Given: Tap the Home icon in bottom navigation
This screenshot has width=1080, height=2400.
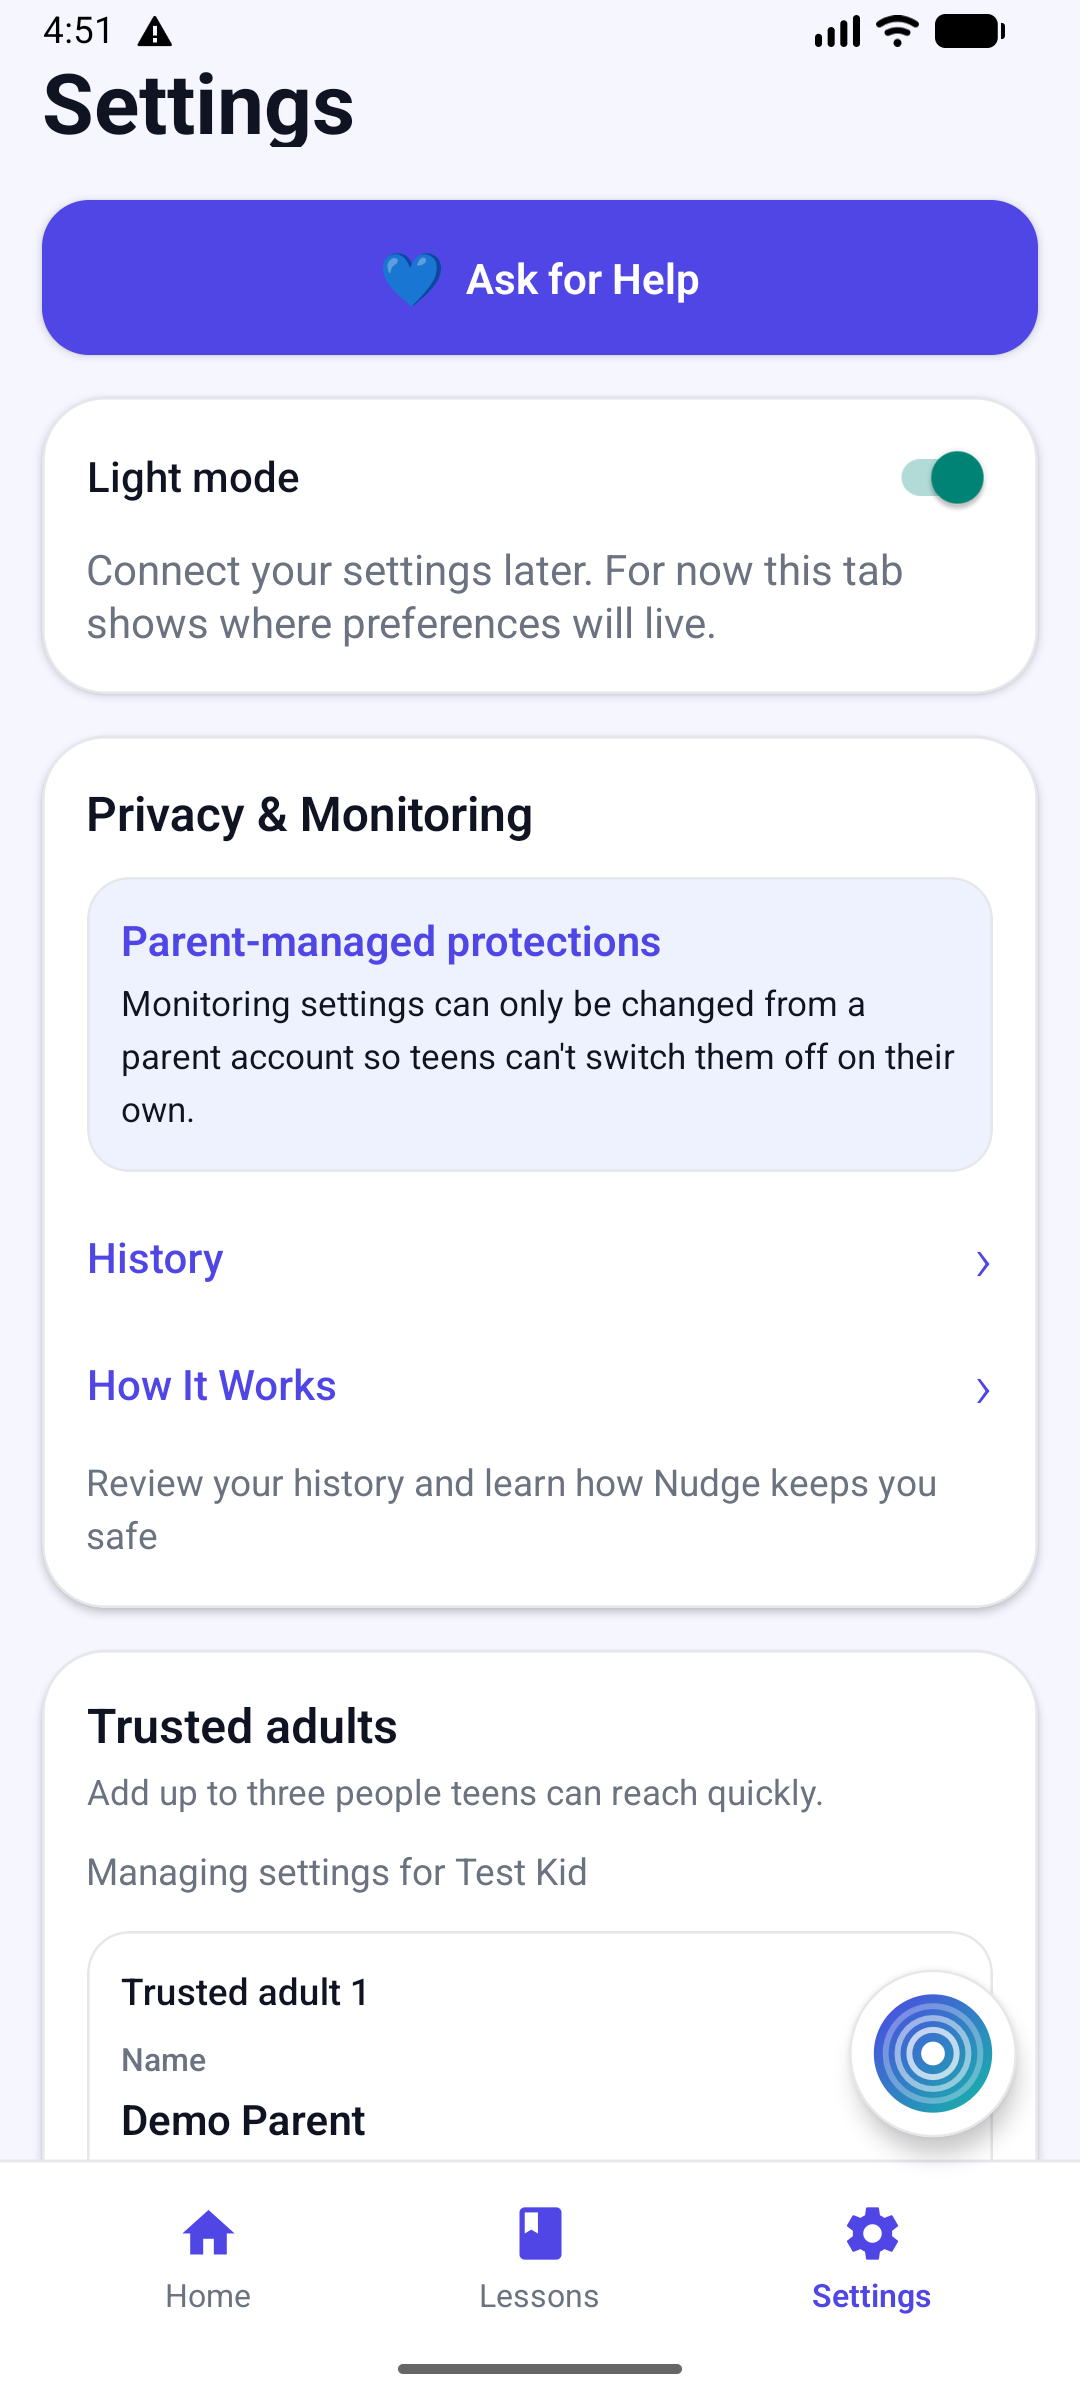Looking at the screenshot, I should (208, 2233).
